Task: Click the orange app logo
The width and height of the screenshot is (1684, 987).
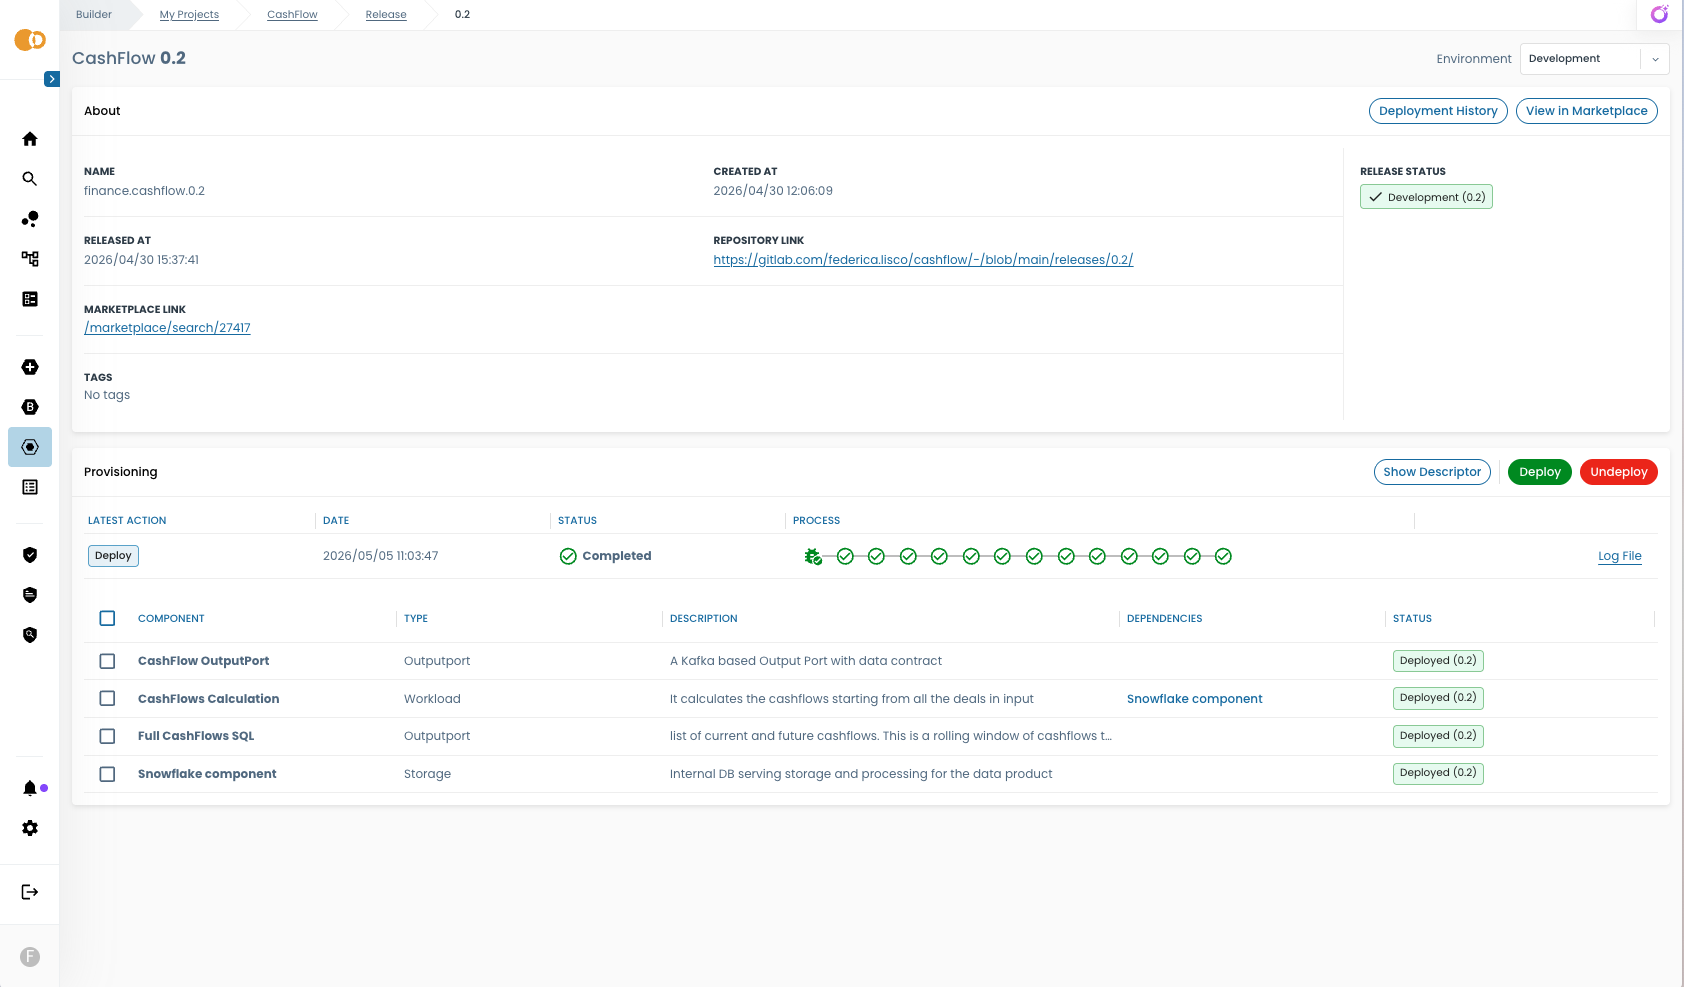Action: (30, 40)
